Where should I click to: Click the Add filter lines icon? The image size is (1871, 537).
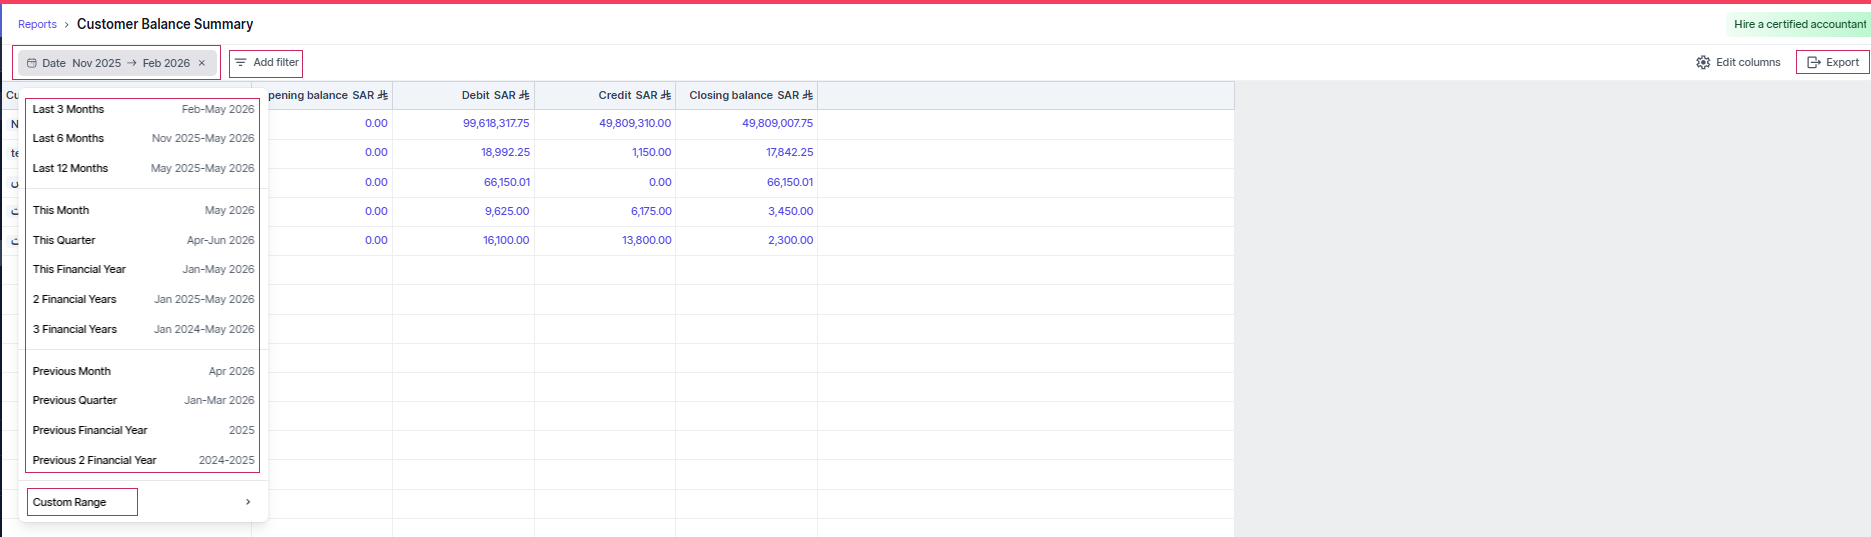pos(240,63)
